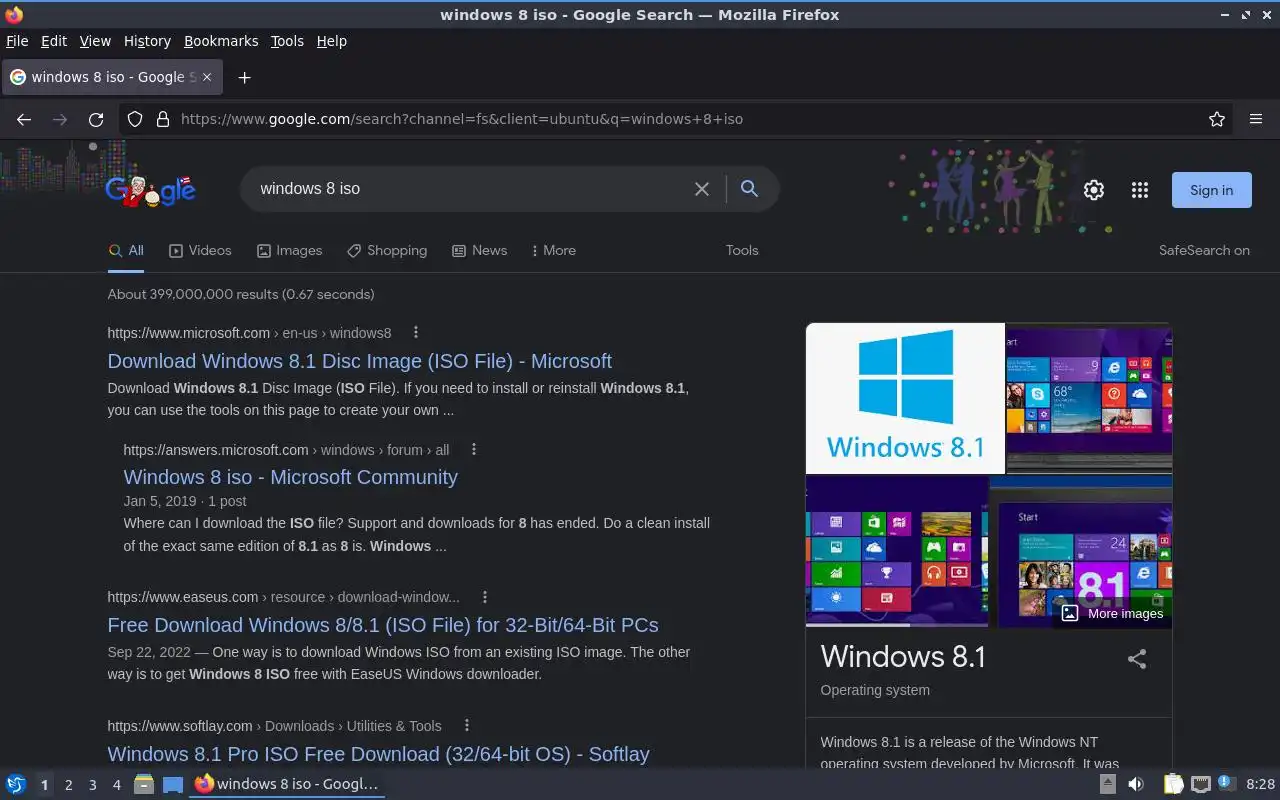The width and height of the screenshot is (1280, 800).
Task: Open the Tools menu in menu bar
Action: point(287,41)
